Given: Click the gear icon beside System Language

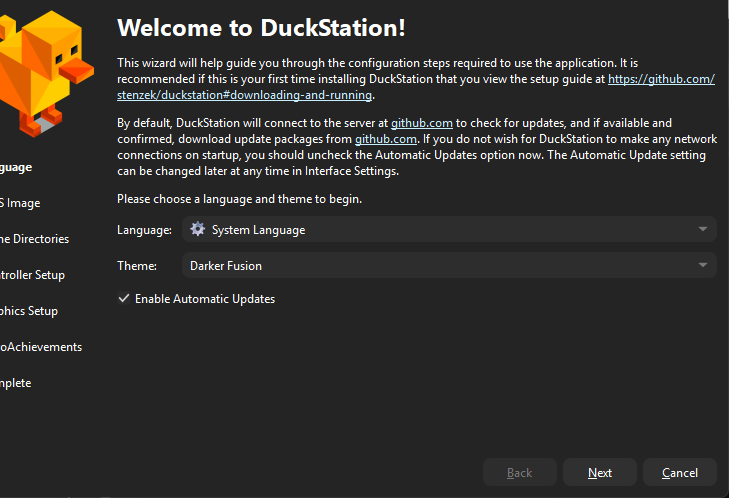Looking at the screenshot, I should [x=197, y=230].
